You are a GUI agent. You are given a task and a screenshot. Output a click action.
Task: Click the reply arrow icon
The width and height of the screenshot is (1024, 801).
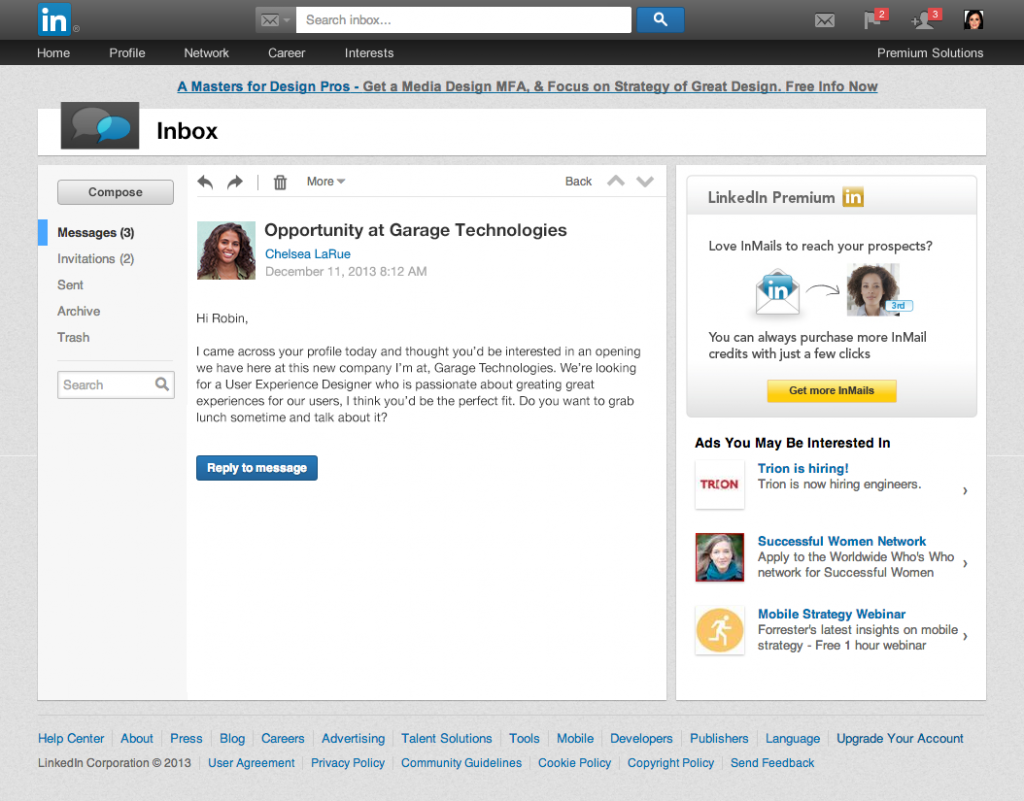pyautogui.click(x=205, y=181)
